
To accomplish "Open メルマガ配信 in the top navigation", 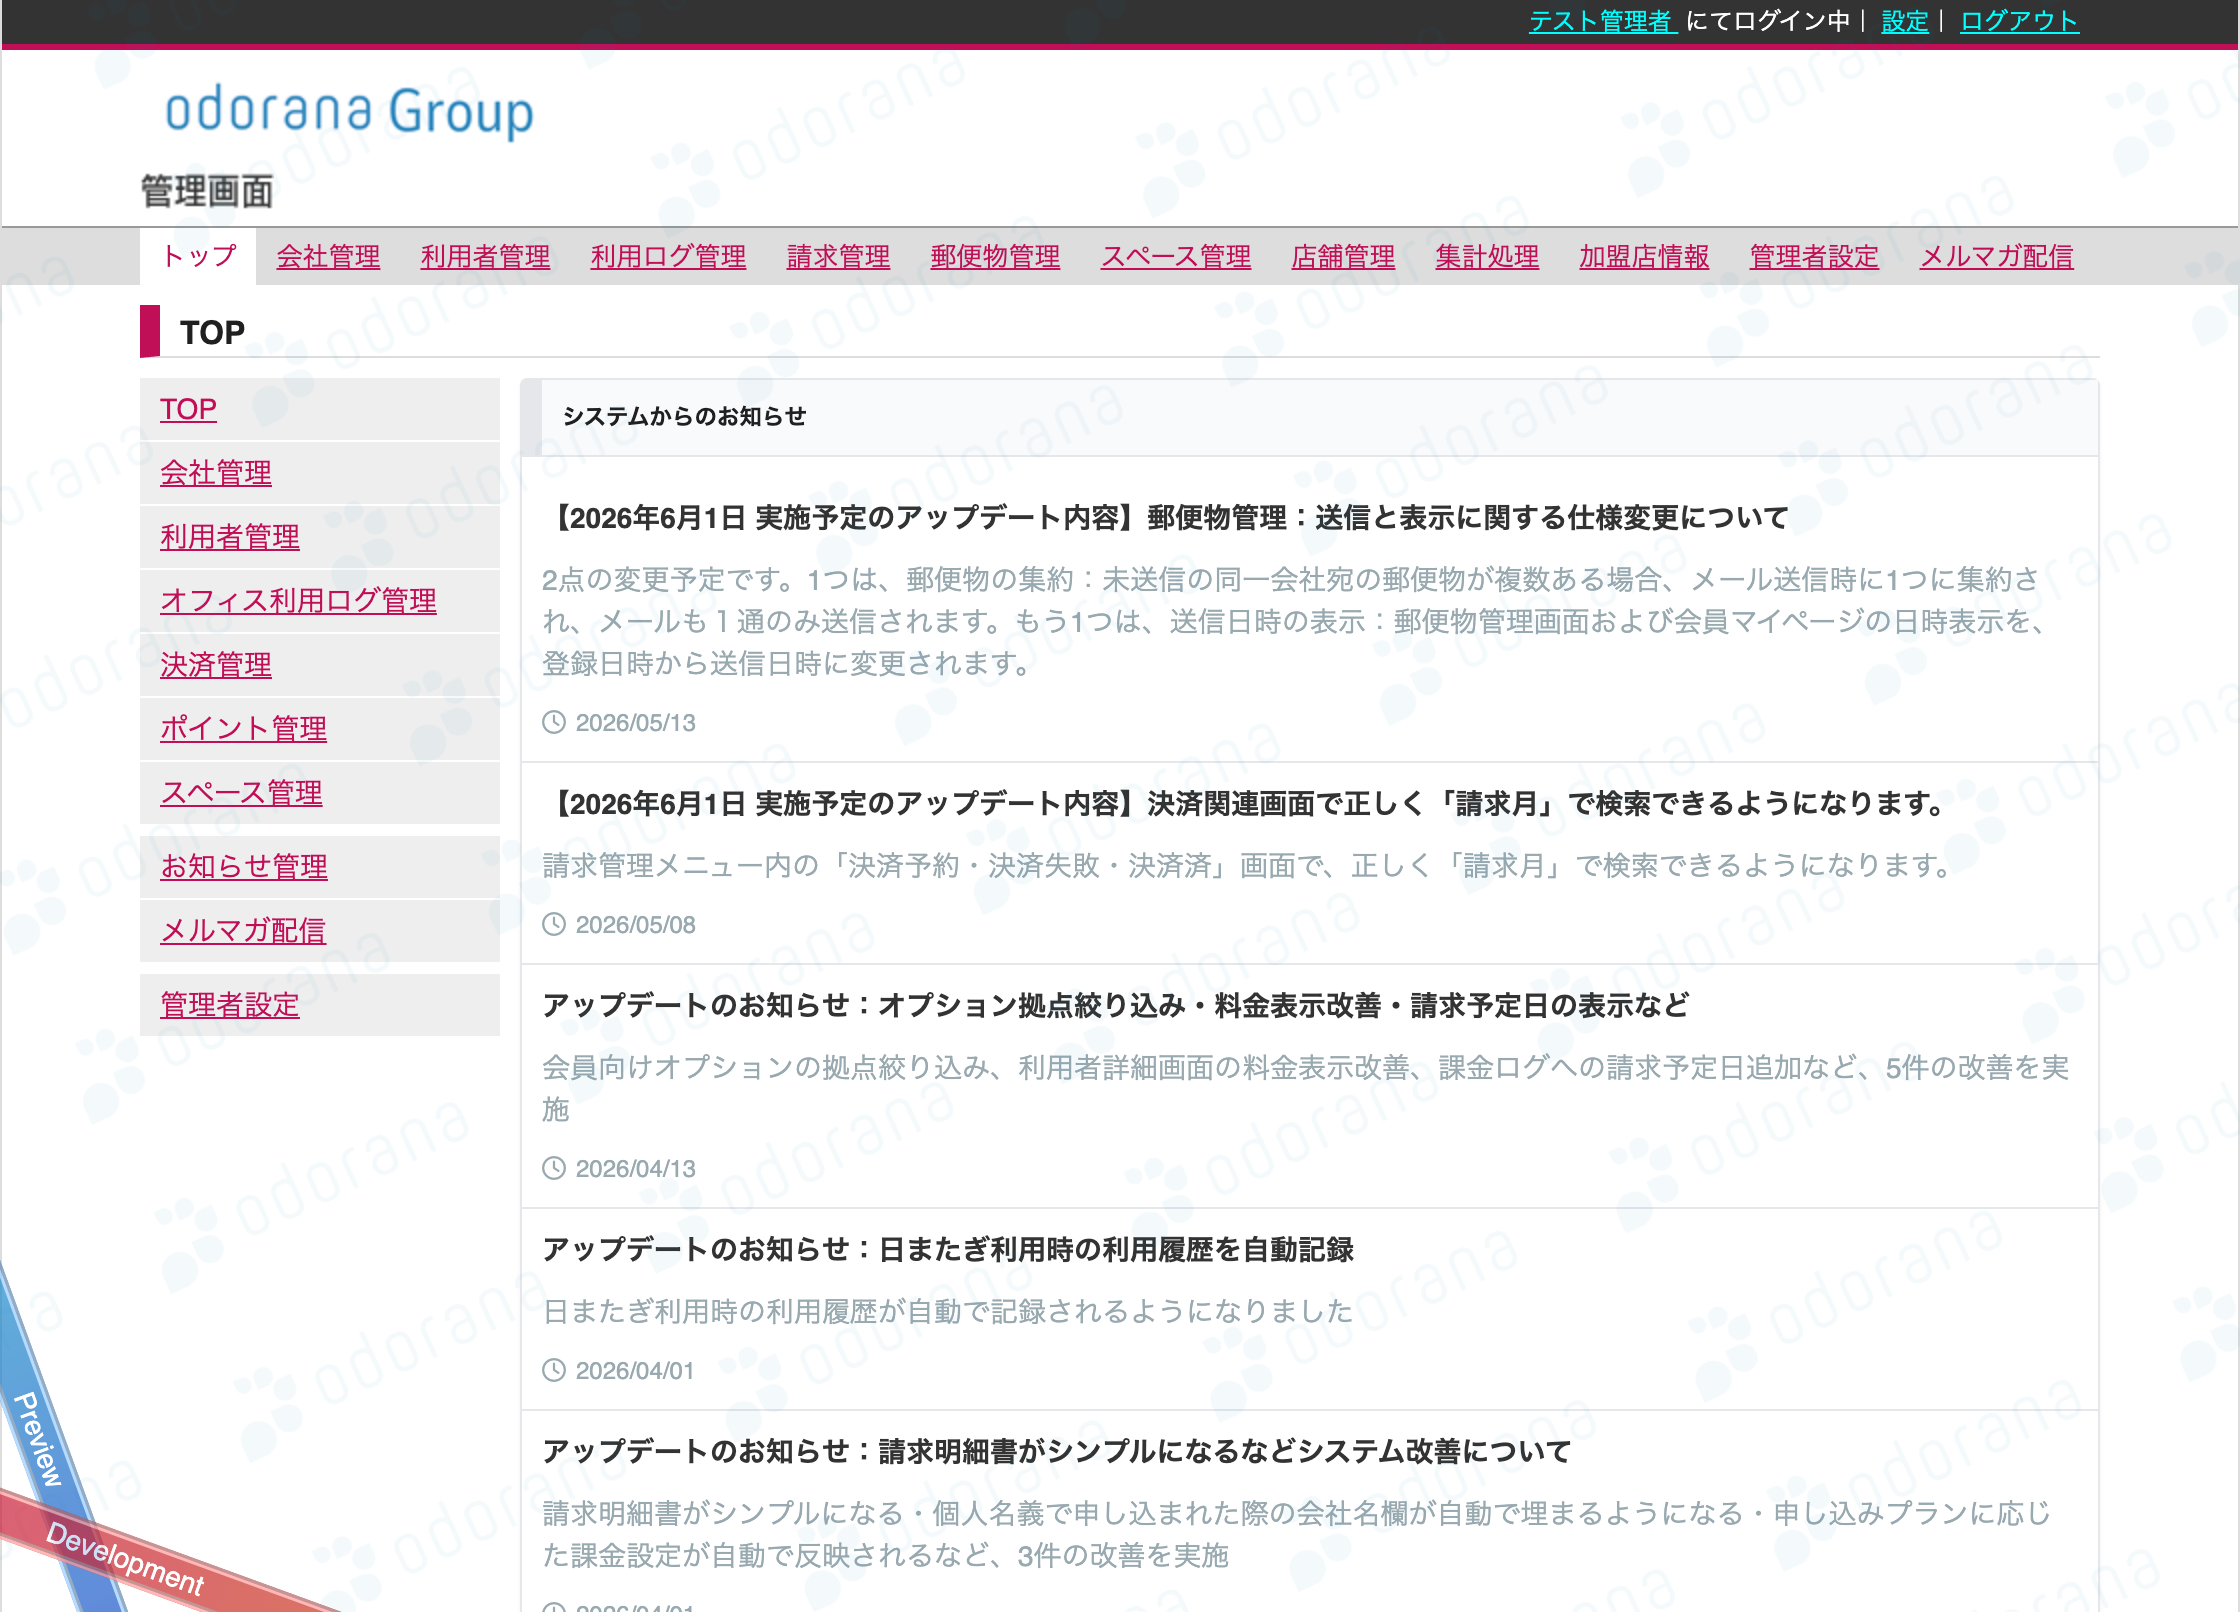I will [x=1996, y=257].
